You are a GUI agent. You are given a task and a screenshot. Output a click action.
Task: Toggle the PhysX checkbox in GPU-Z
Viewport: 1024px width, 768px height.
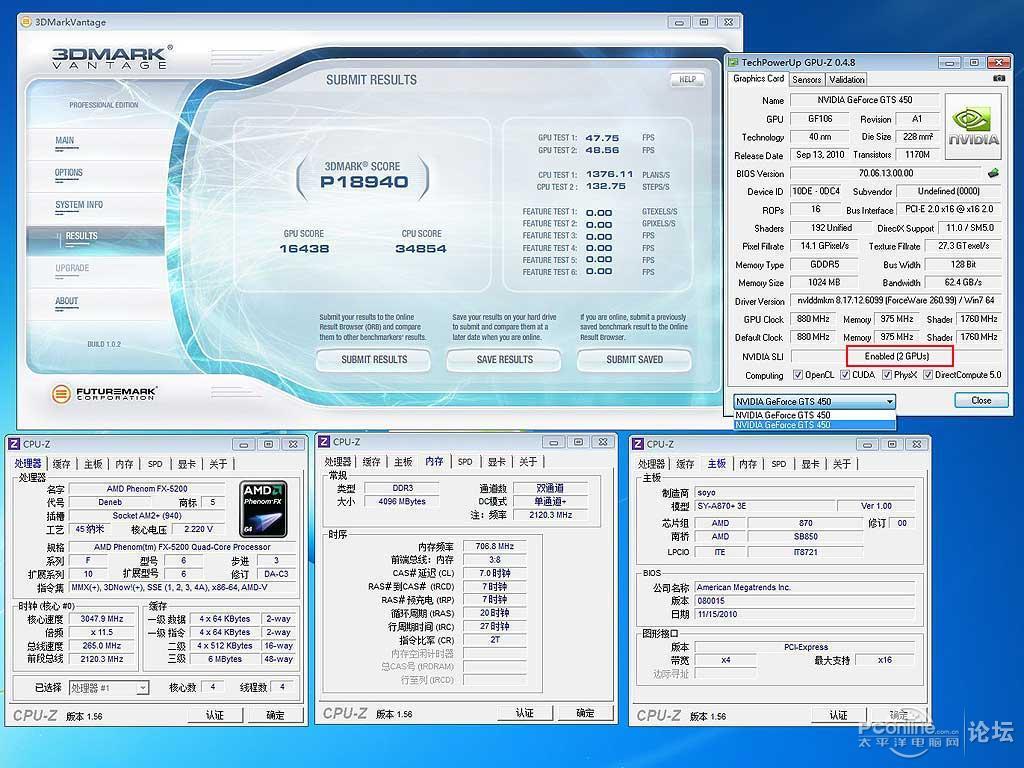click(x=887, y=375)
